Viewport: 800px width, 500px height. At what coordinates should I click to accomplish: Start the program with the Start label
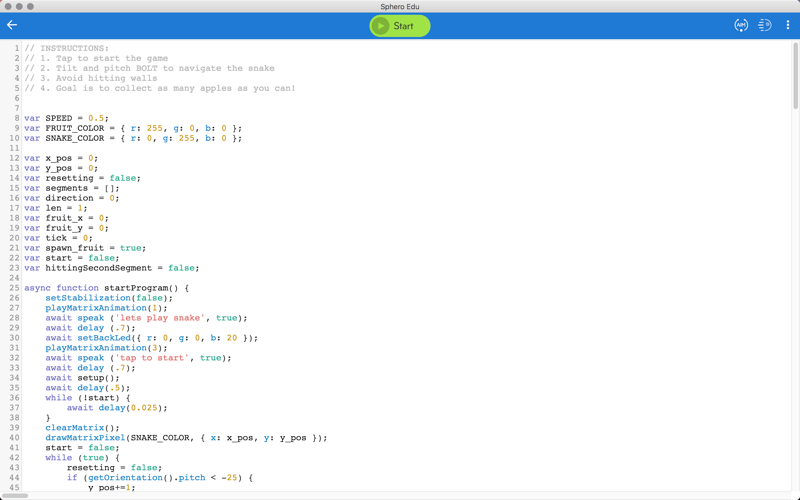click(403, 26)
